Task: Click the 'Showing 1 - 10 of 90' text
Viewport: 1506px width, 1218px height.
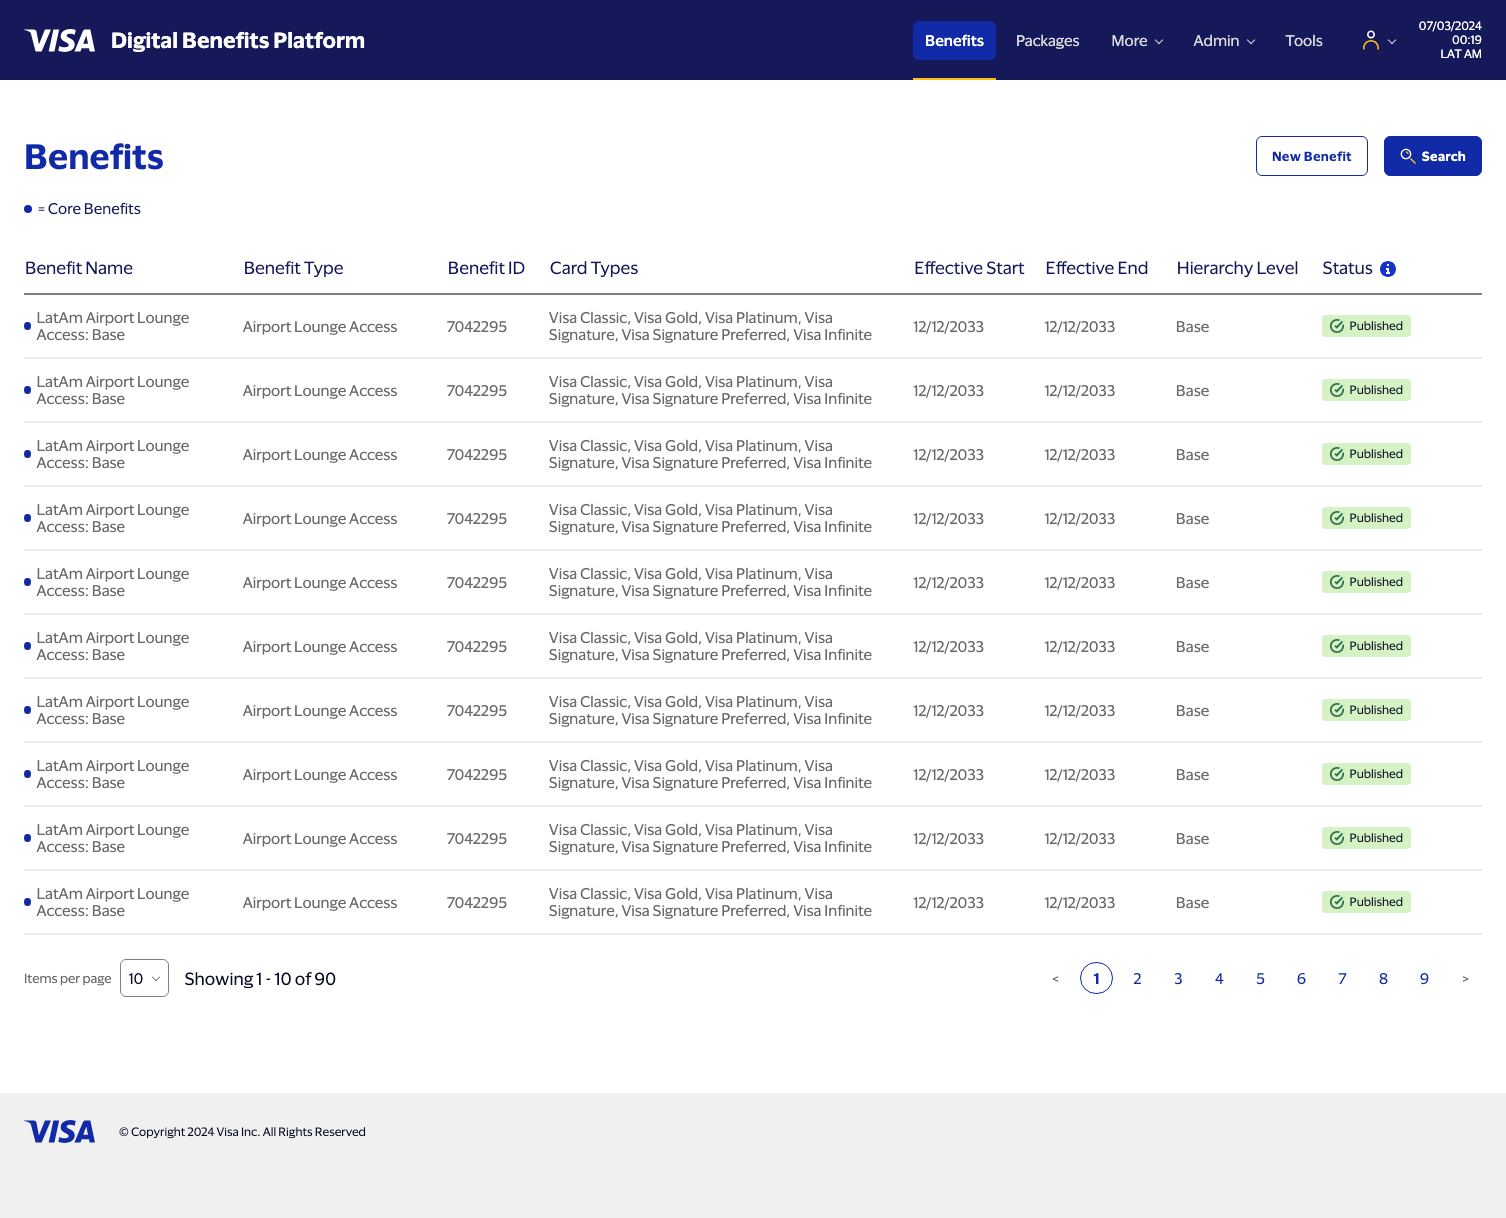Action: tap(260, 979)
